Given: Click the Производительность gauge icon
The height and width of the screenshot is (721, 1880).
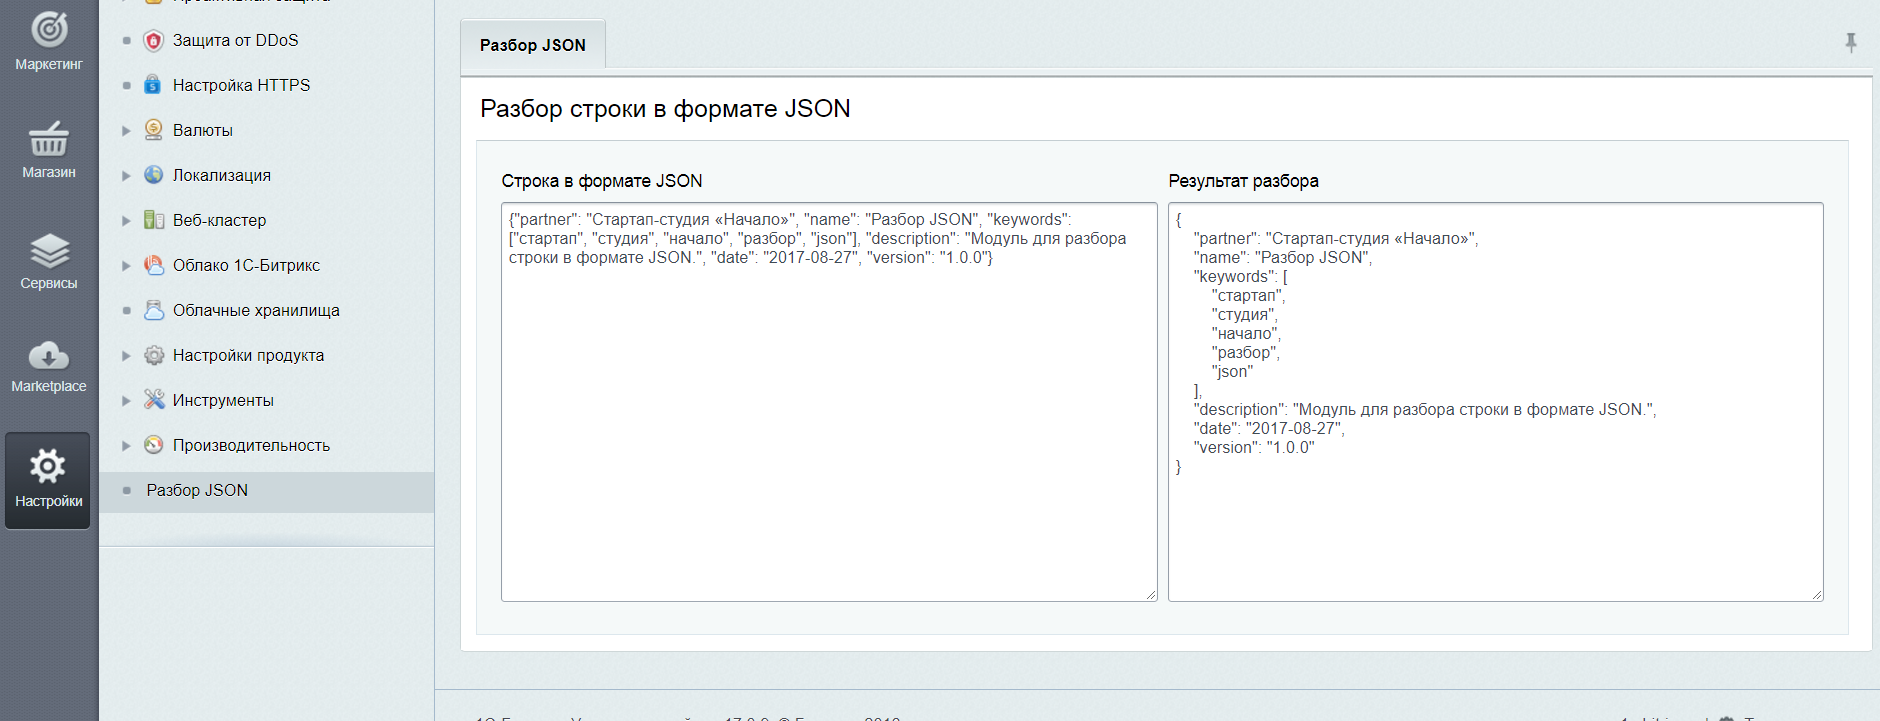Looking at the screenshot, I should pyautogui.click(x=153, y=445).
